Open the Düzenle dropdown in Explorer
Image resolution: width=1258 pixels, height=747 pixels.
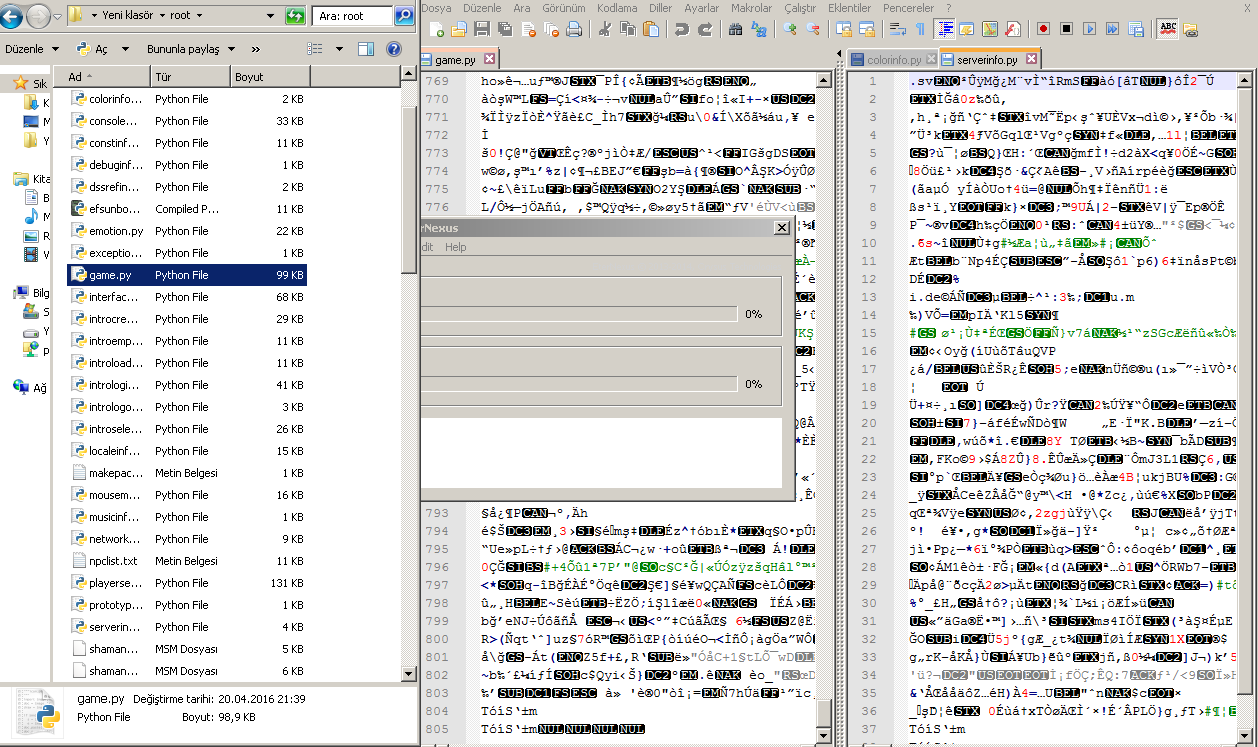(x=32, y=48)
